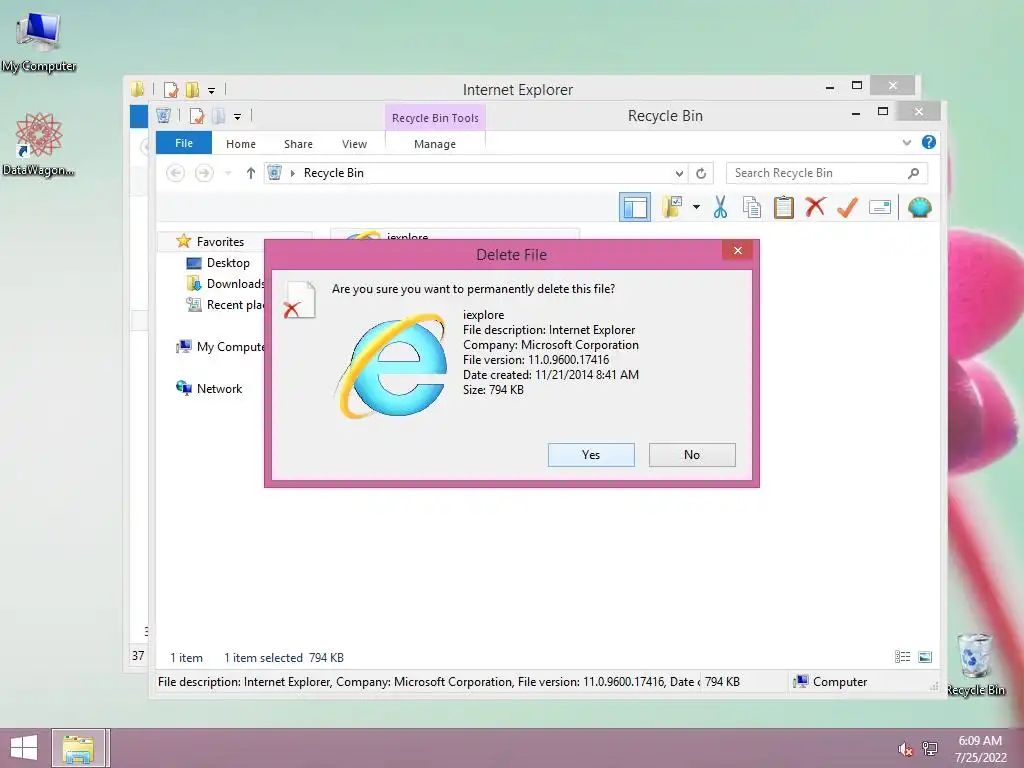1024x768 pixels.
Task: Click the Paste clipboard icon
Action: (x=784, y=208)
